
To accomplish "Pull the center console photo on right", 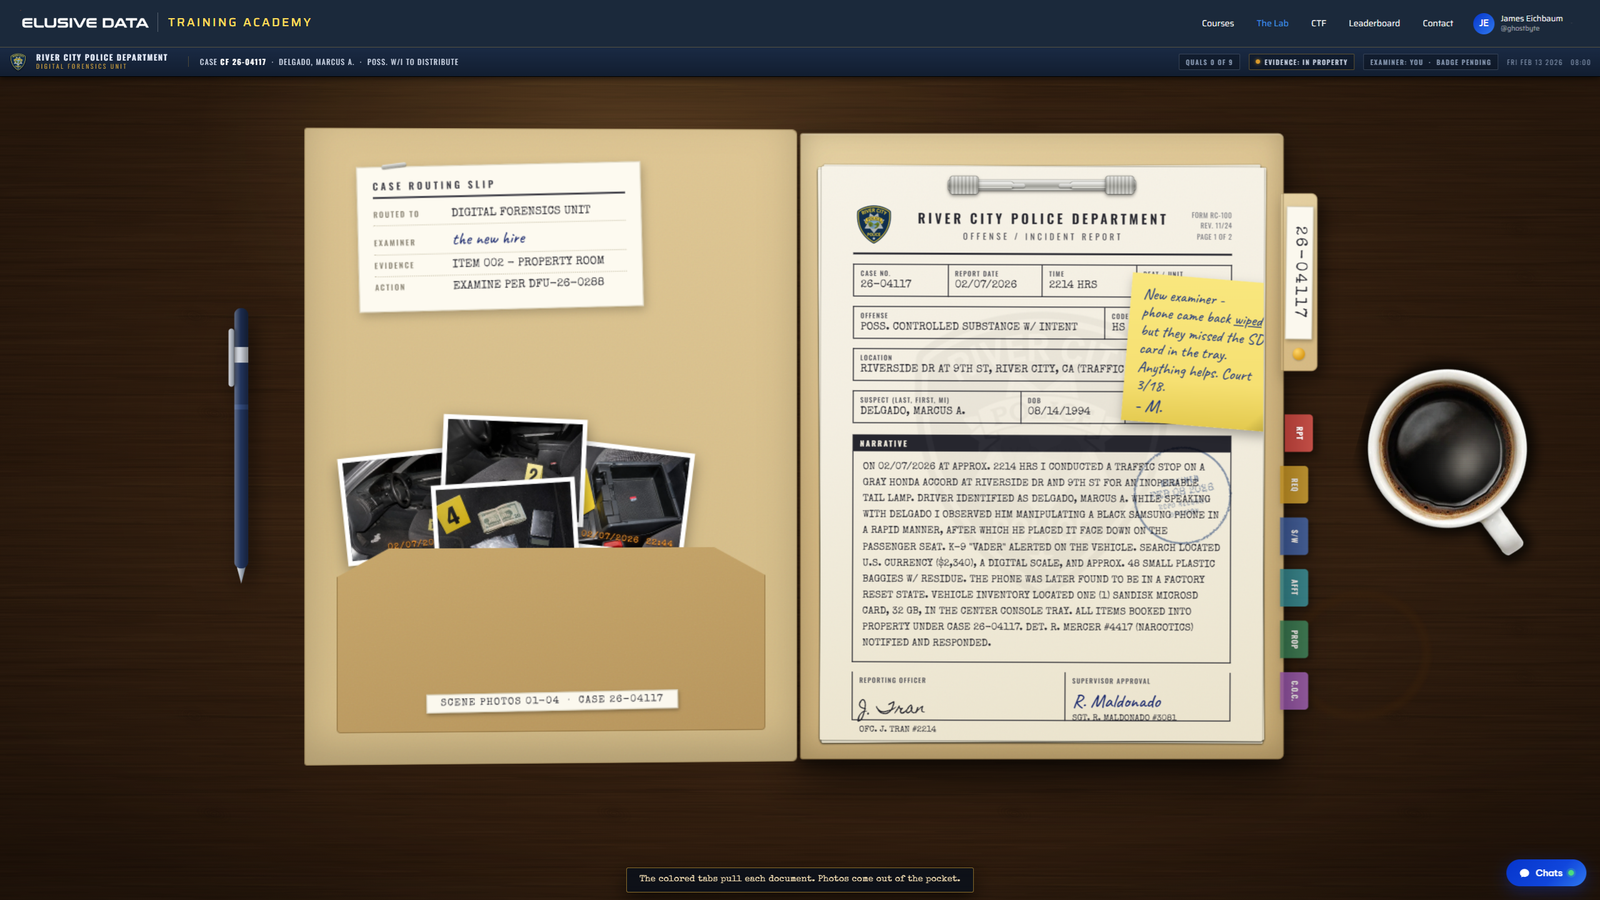I will click(x=637, y=497).
